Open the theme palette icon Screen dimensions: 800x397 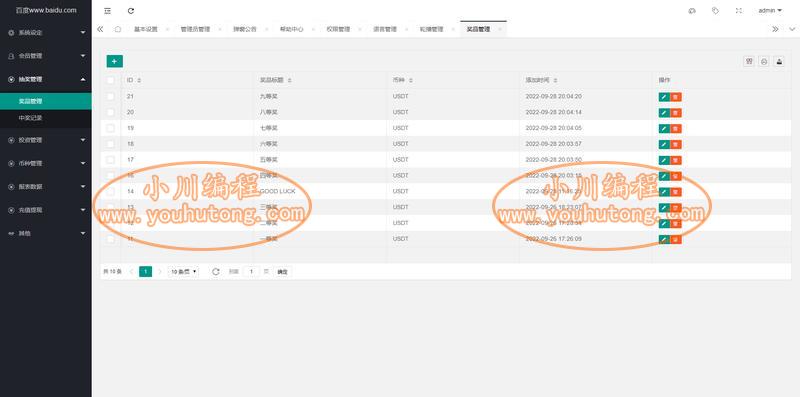click(692, 11)
